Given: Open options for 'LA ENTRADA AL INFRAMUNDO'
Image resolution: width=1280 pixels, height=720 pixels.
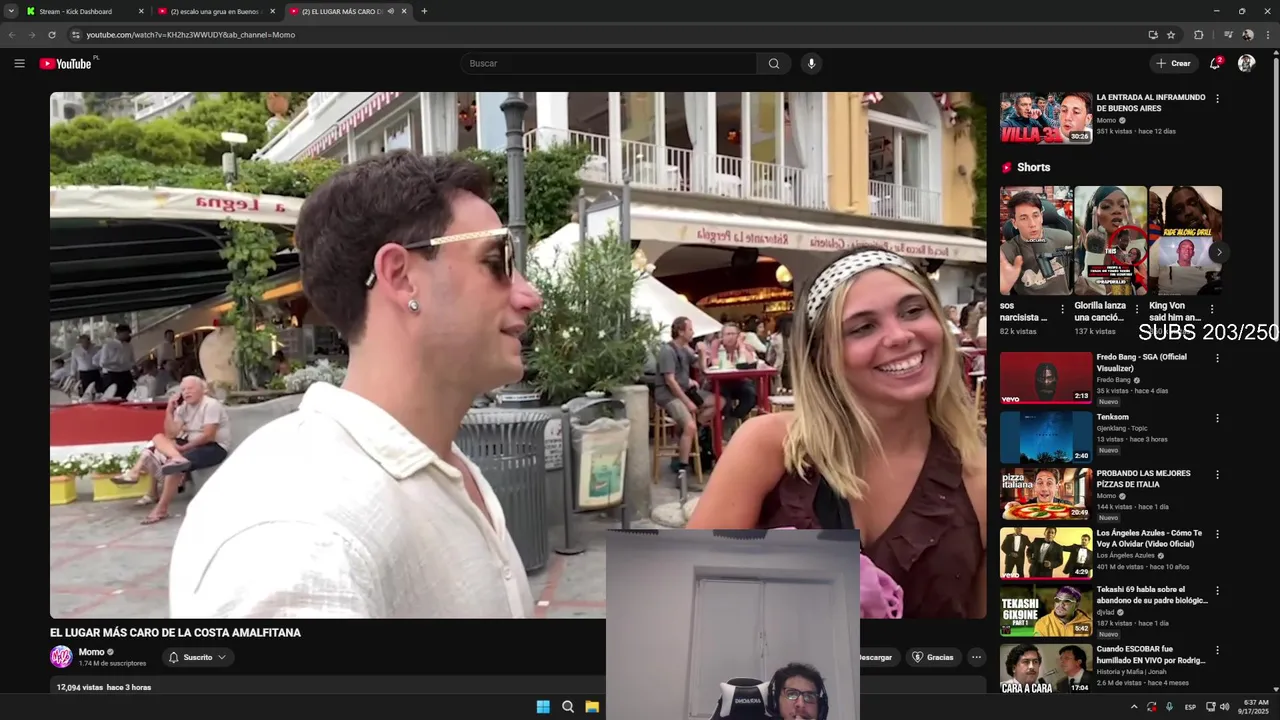Looking at the screenshot, I should click(1217, 99).
